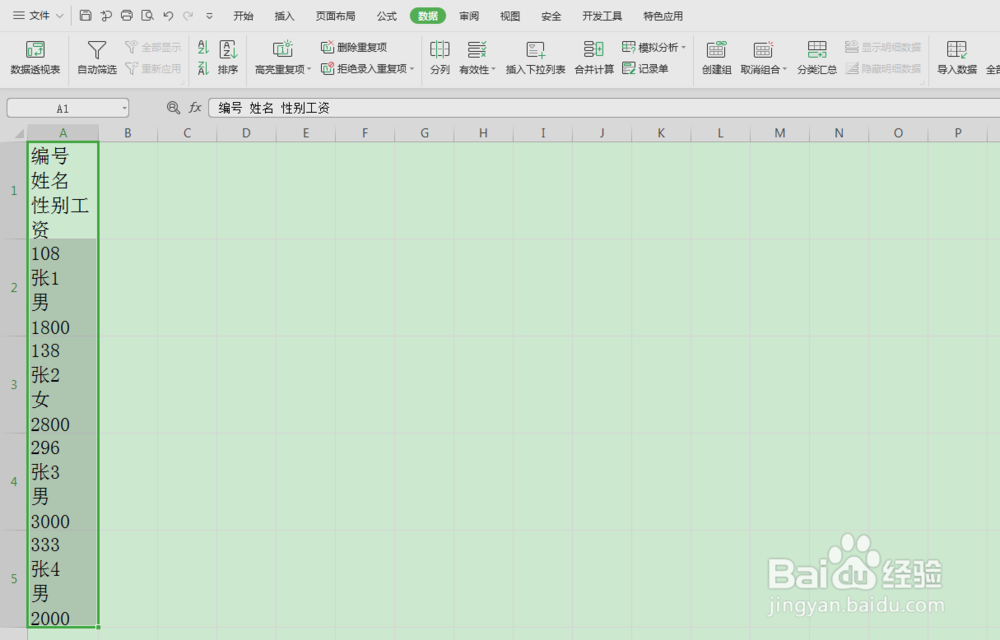Select row 3 header
Viewport: 1000px width, 640px height.
pyautogui.click(x=13, y=385)
